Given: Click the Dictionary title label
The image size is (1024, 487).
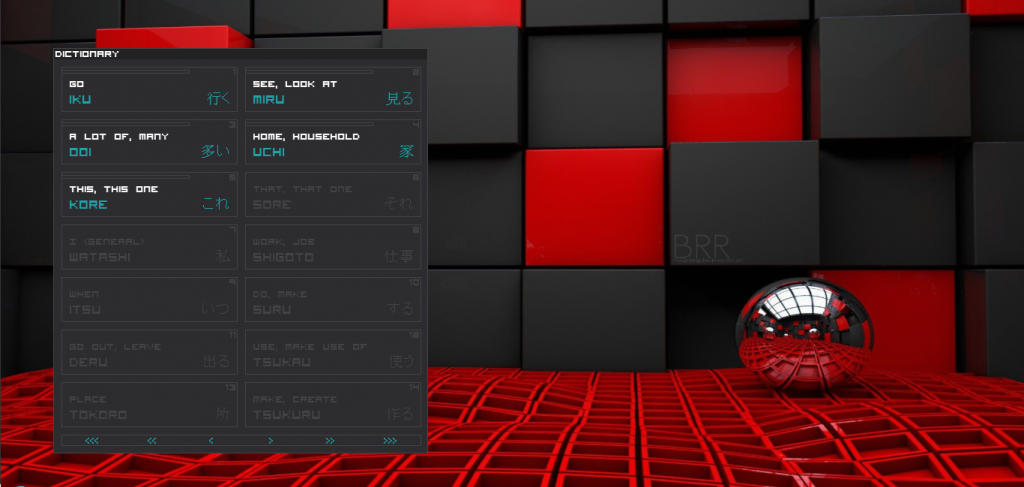Looking at the screenshot, I should [x=87, y=54].
